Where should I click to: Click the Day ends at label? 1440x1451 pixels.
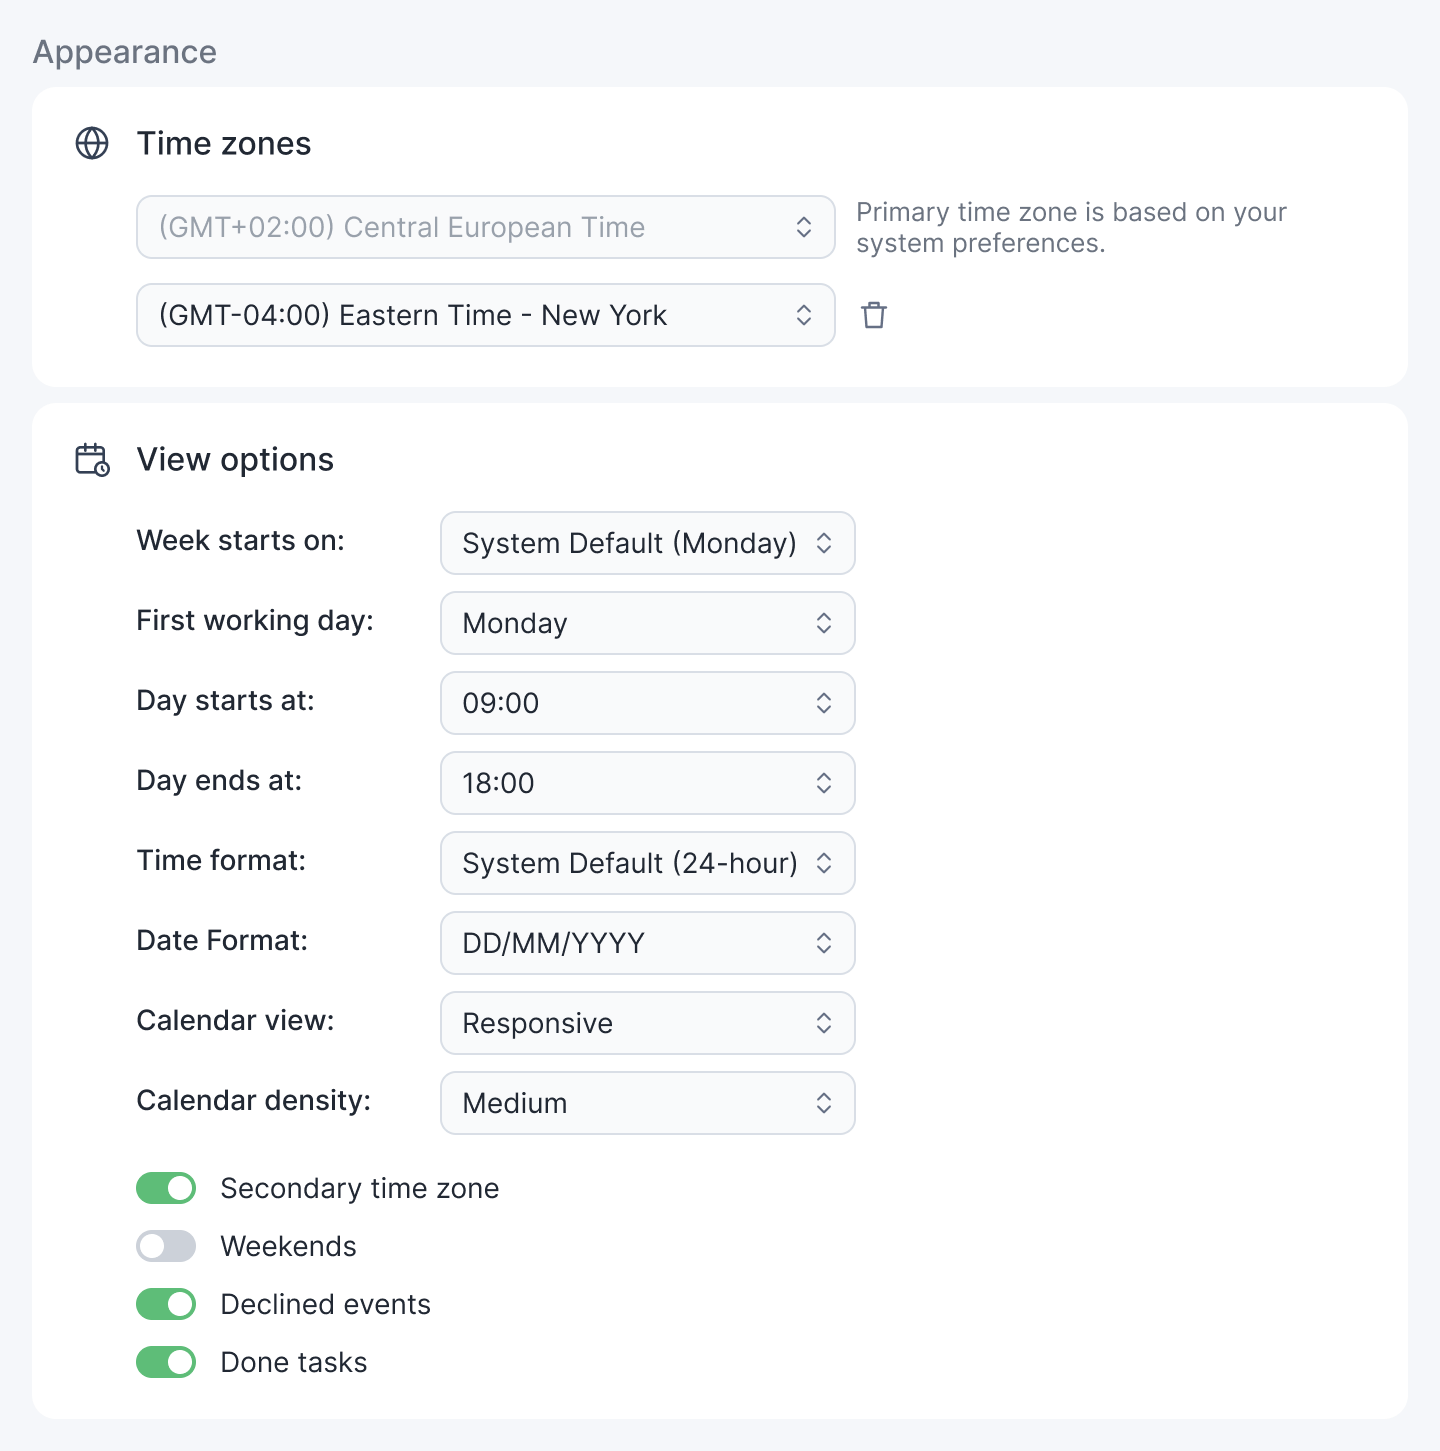tap(219, 780)
